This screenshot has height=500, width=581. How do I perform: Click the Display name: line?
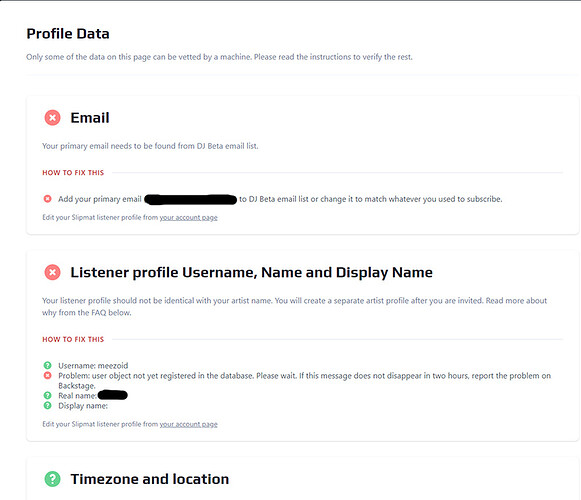click(x=83, y=406)
